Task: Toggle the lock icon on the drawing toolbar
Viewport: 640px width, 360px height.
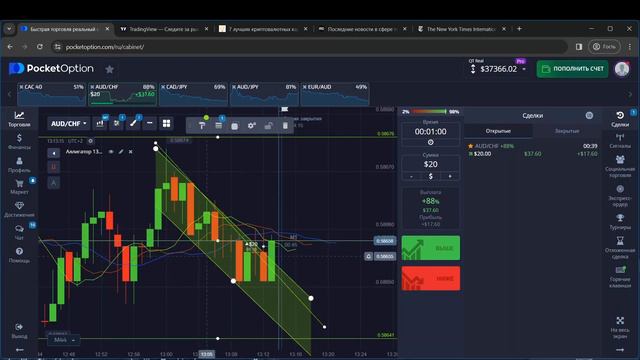Action: pos(268,126)
